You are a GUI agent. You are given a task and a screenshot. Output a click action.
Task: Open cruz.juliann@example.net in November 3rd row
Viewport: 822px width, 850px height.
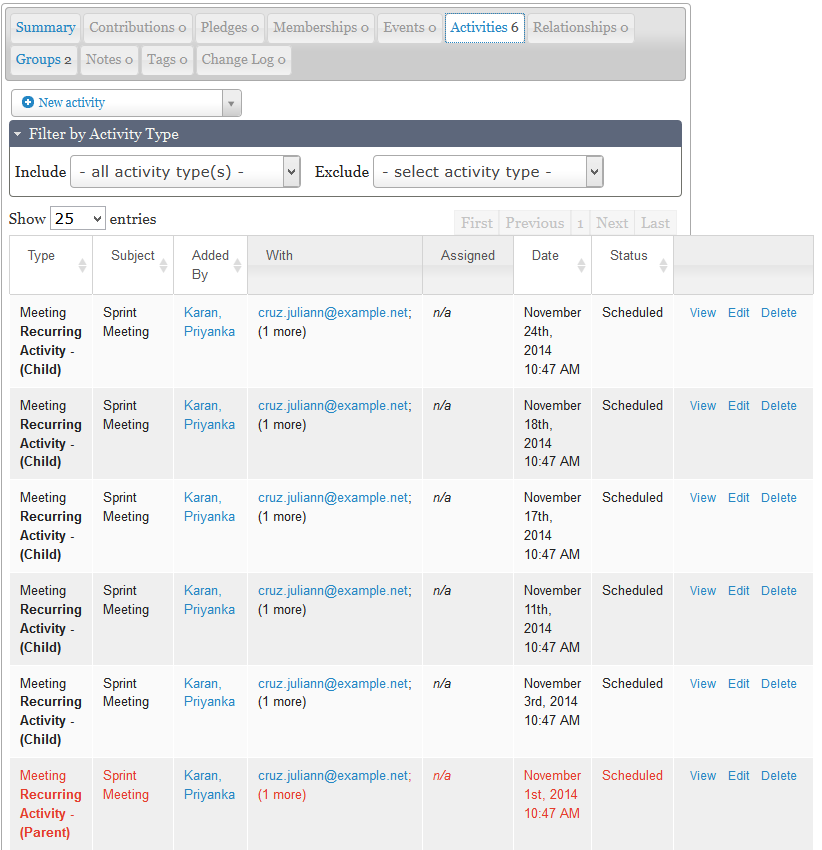coord(335,684)
